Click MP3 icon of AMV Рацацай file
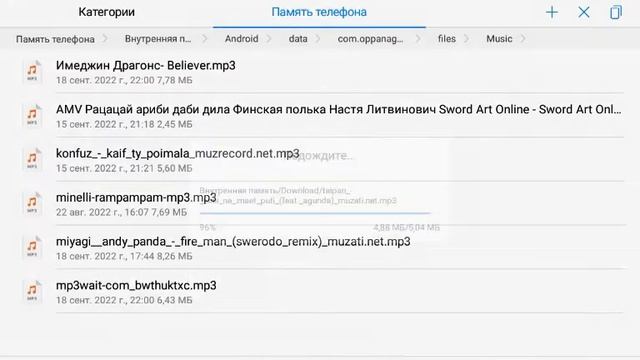640x360 pixels. [x=32, y=116]
